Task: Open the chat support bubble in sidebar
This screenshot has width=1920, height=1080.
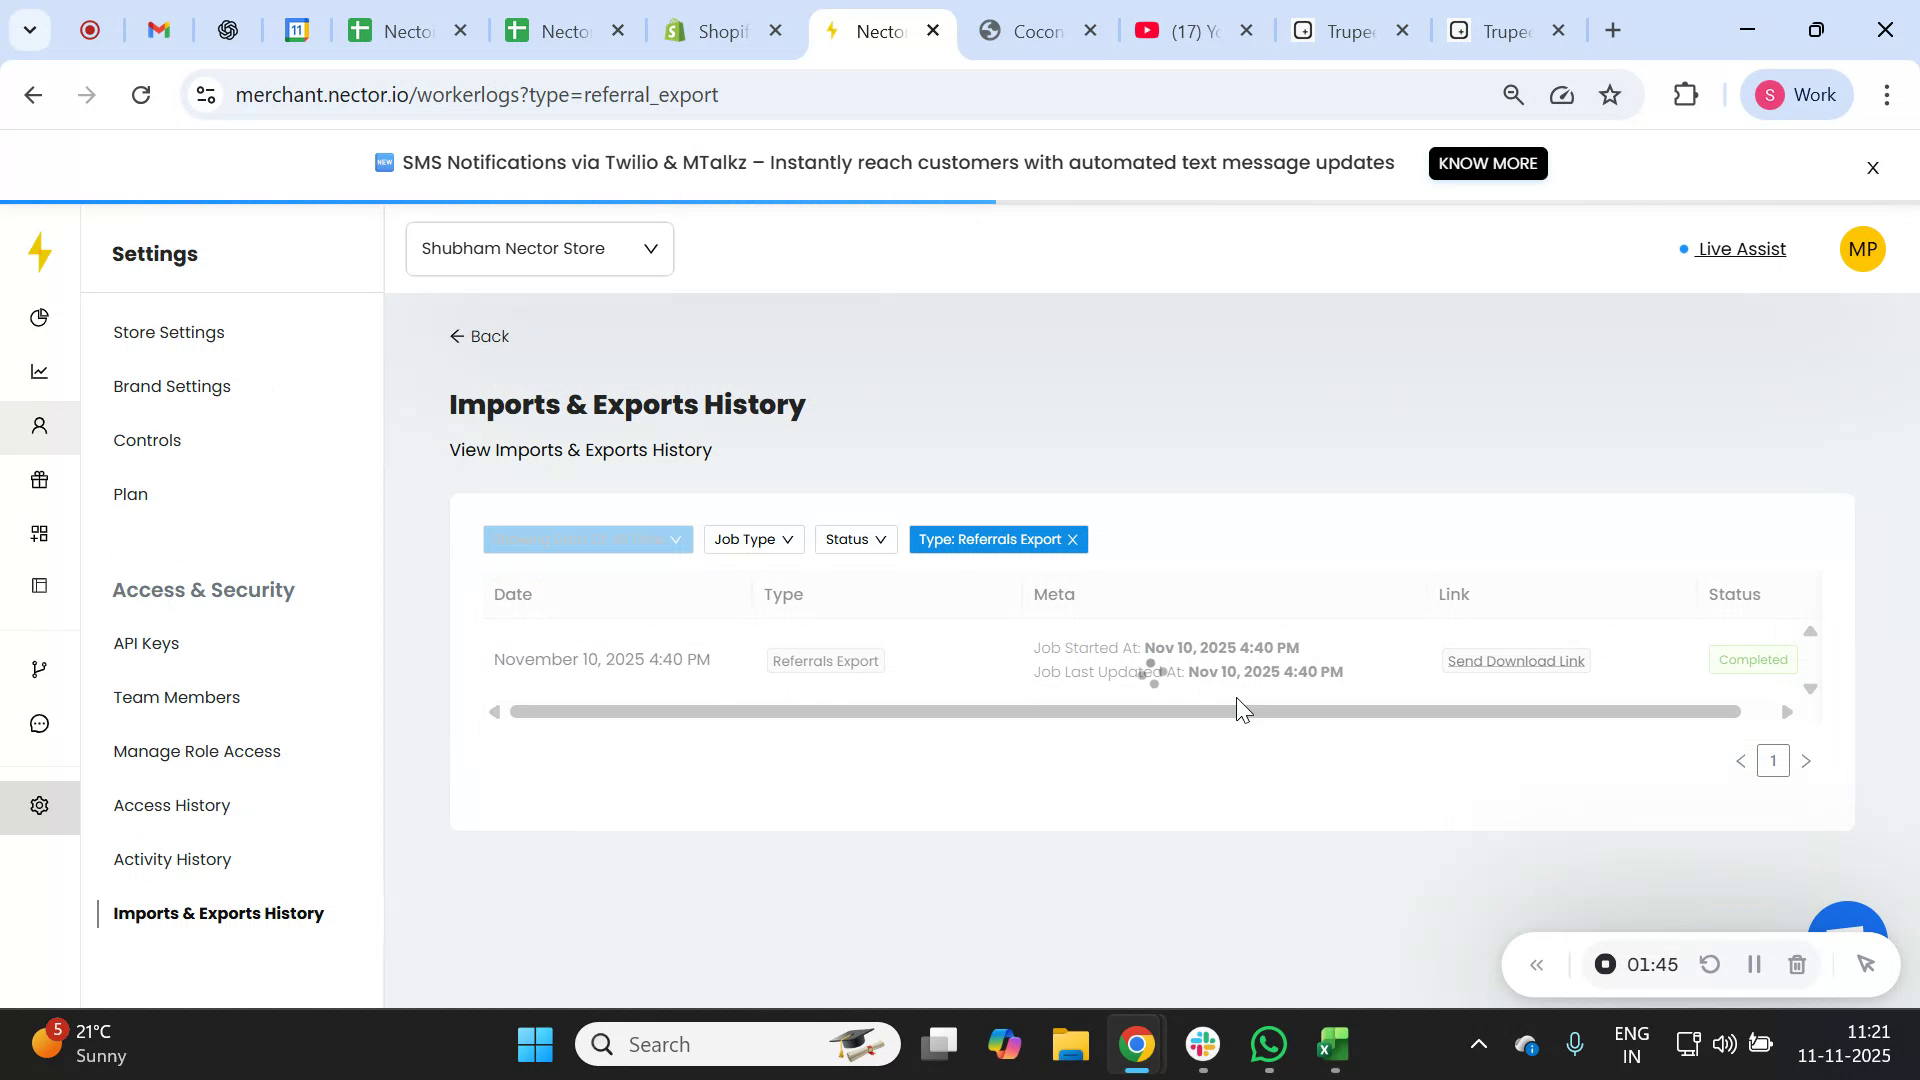Action: point(39,722)
